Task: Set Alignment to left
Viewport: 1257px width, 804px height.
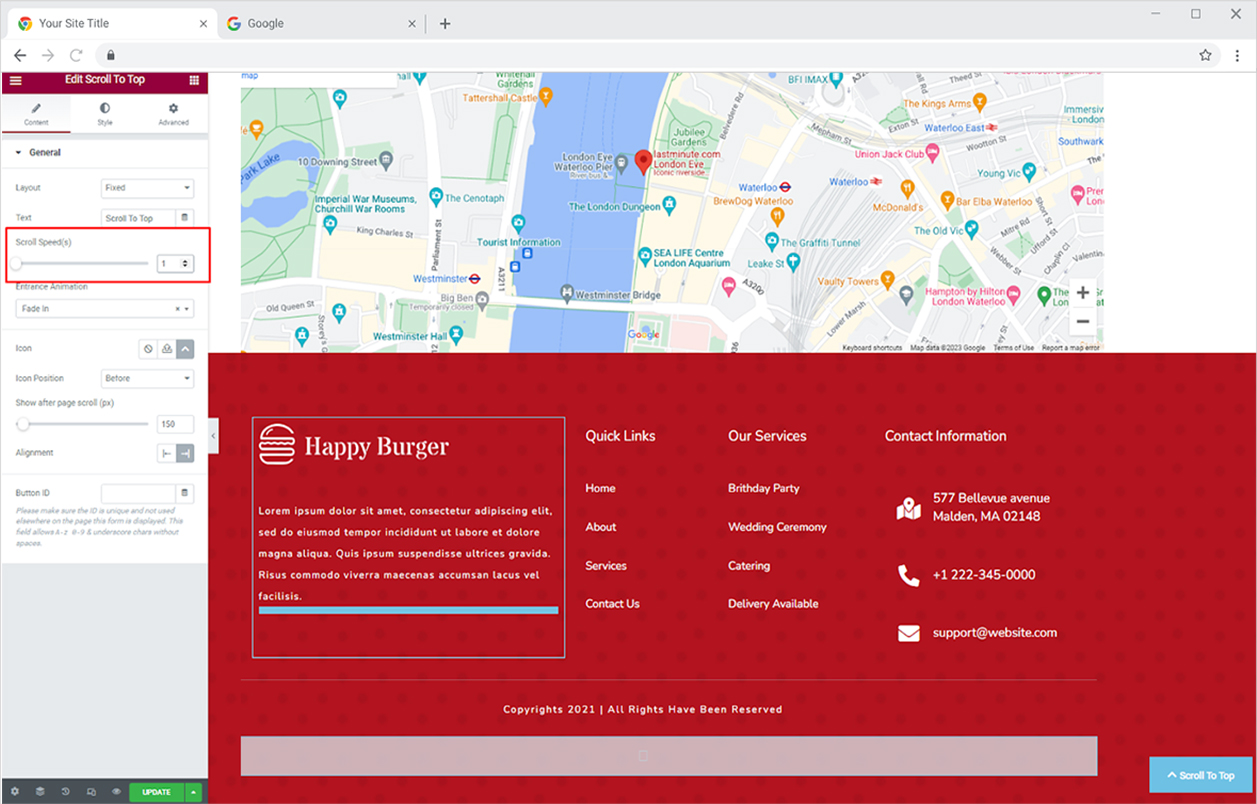Action: (x=167, y=454)
